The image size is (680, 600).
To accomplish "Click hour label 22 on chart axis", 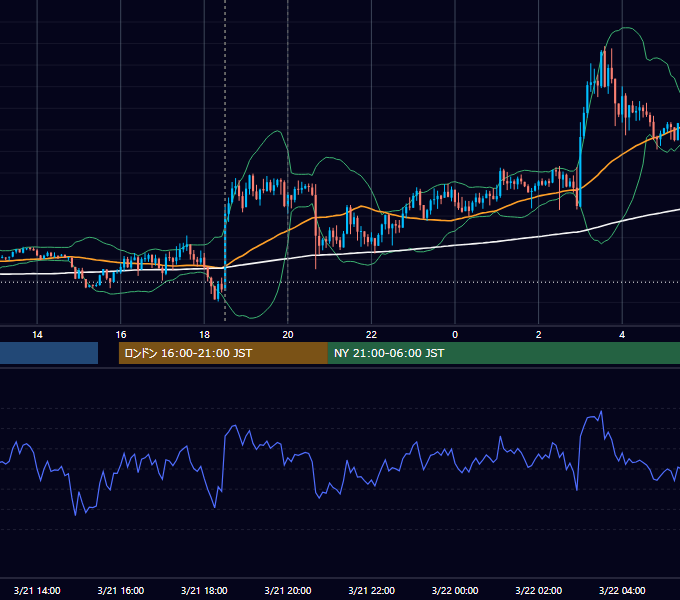I will point(371,335).
